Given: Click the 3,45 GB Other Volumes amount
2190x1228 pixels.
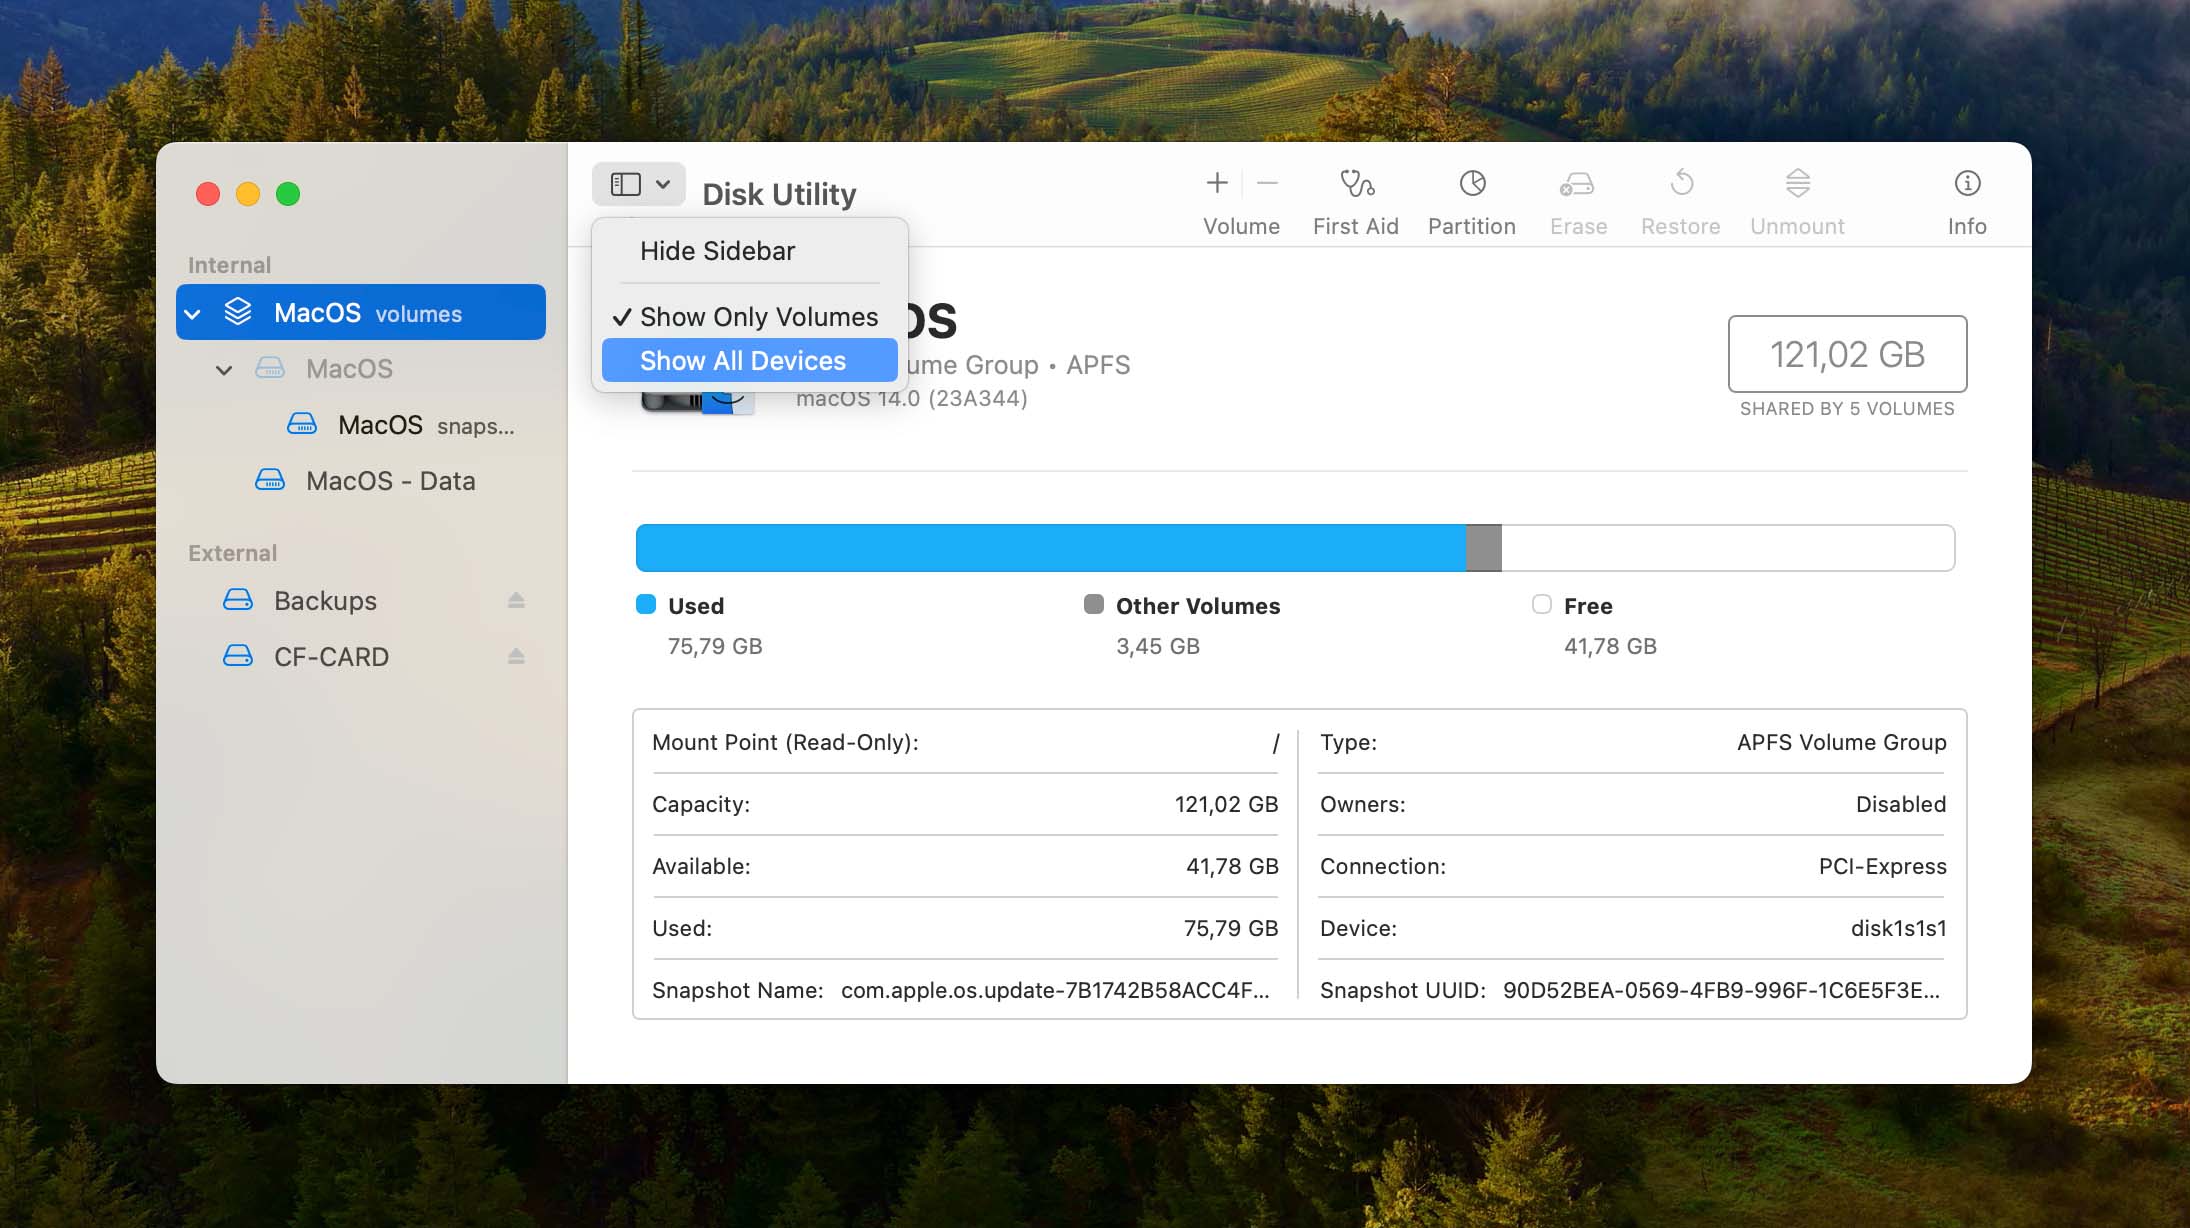Looking at the screenshot, I should 1157,646.
